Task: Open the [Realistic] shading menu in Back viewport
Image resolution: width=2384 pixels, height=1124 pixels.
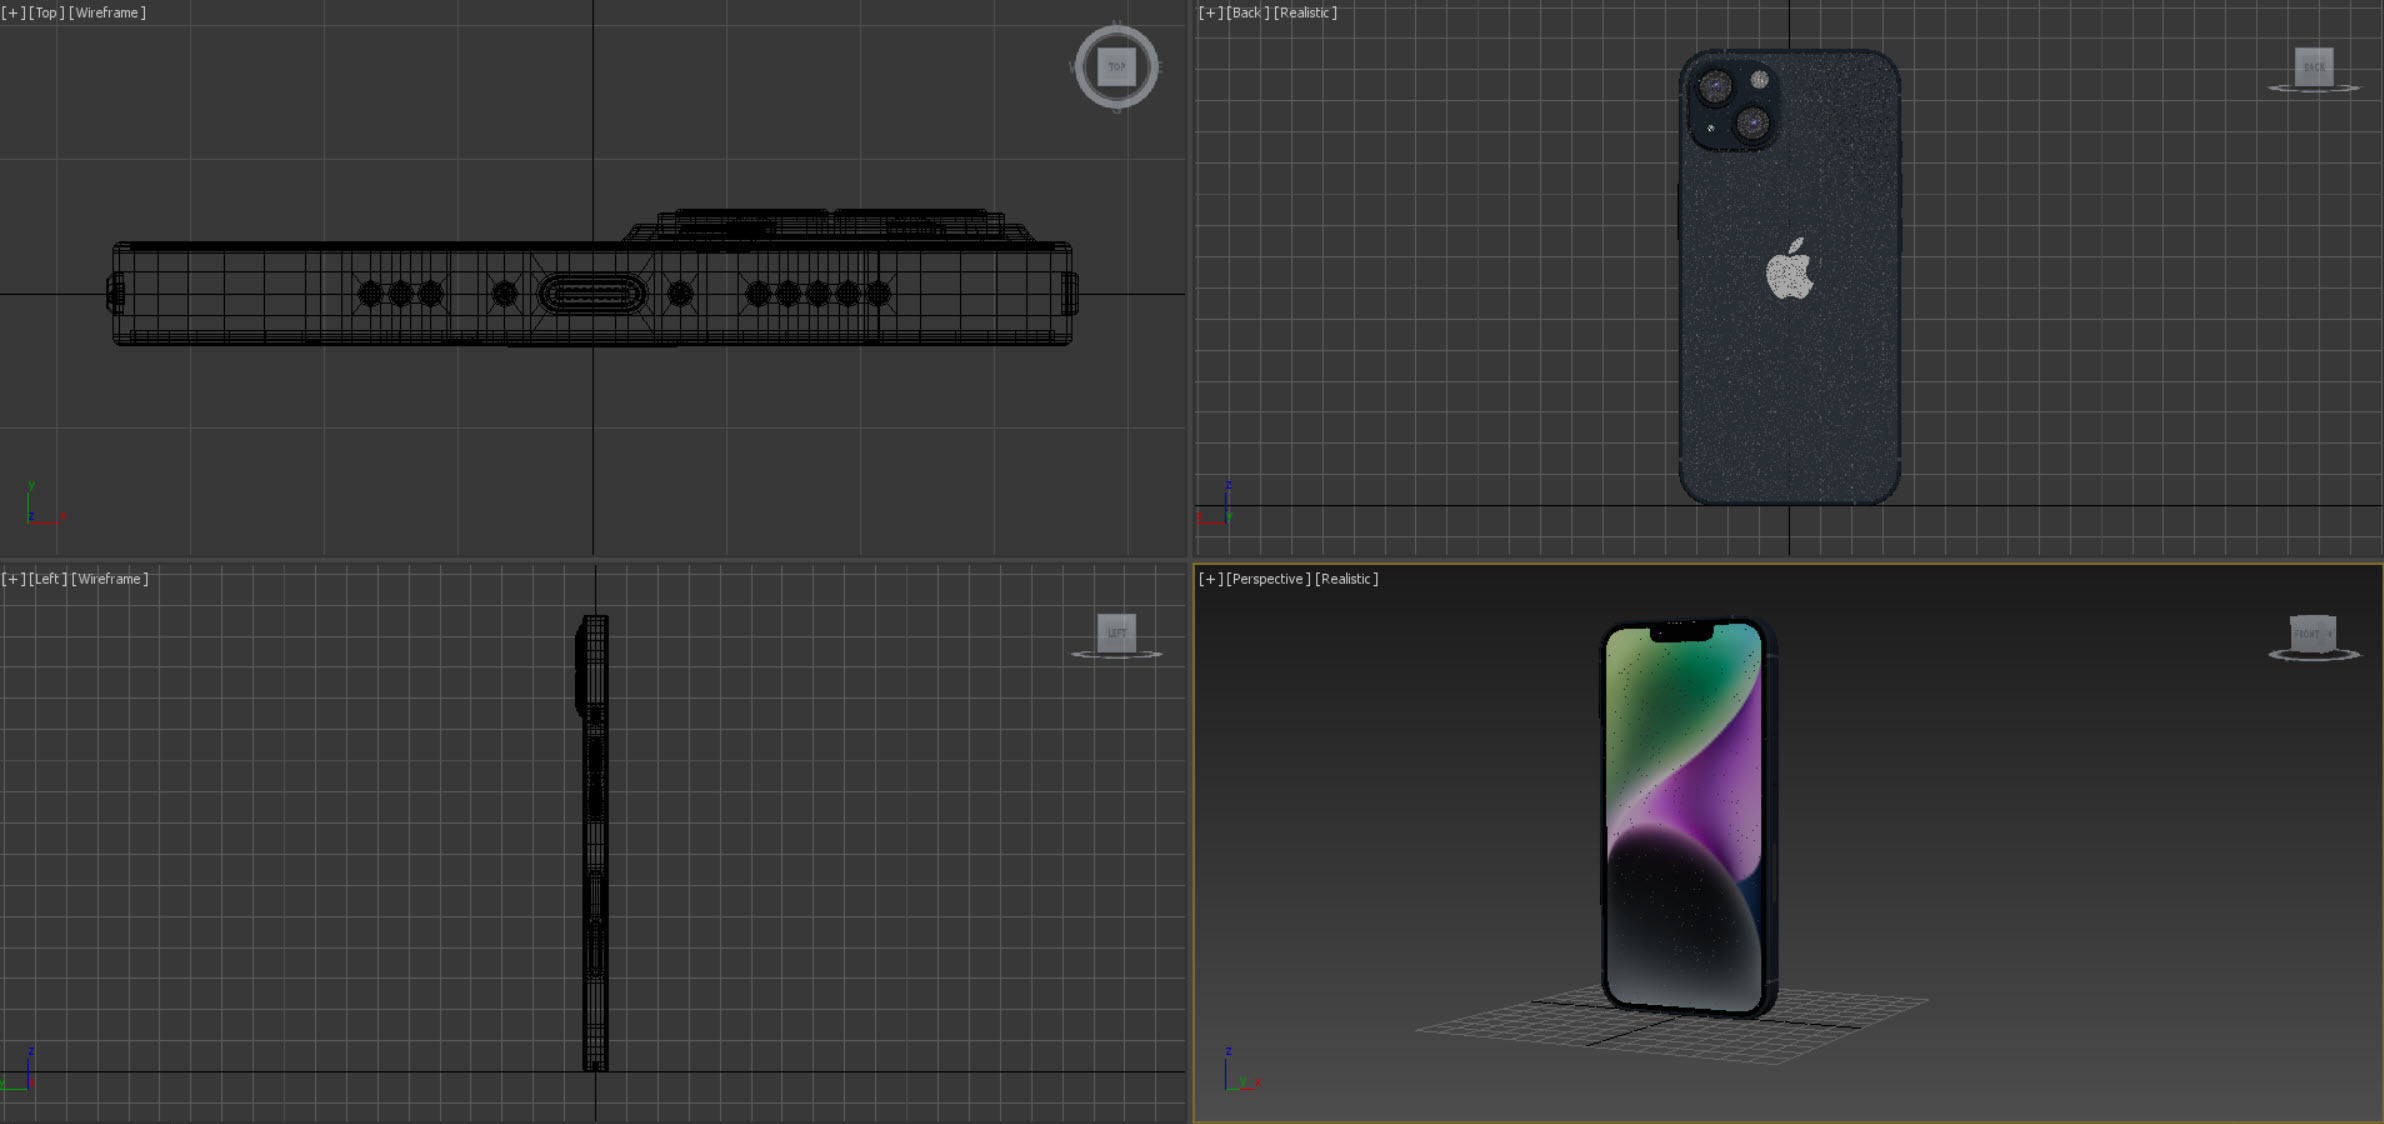Action: pos(1305,13)
